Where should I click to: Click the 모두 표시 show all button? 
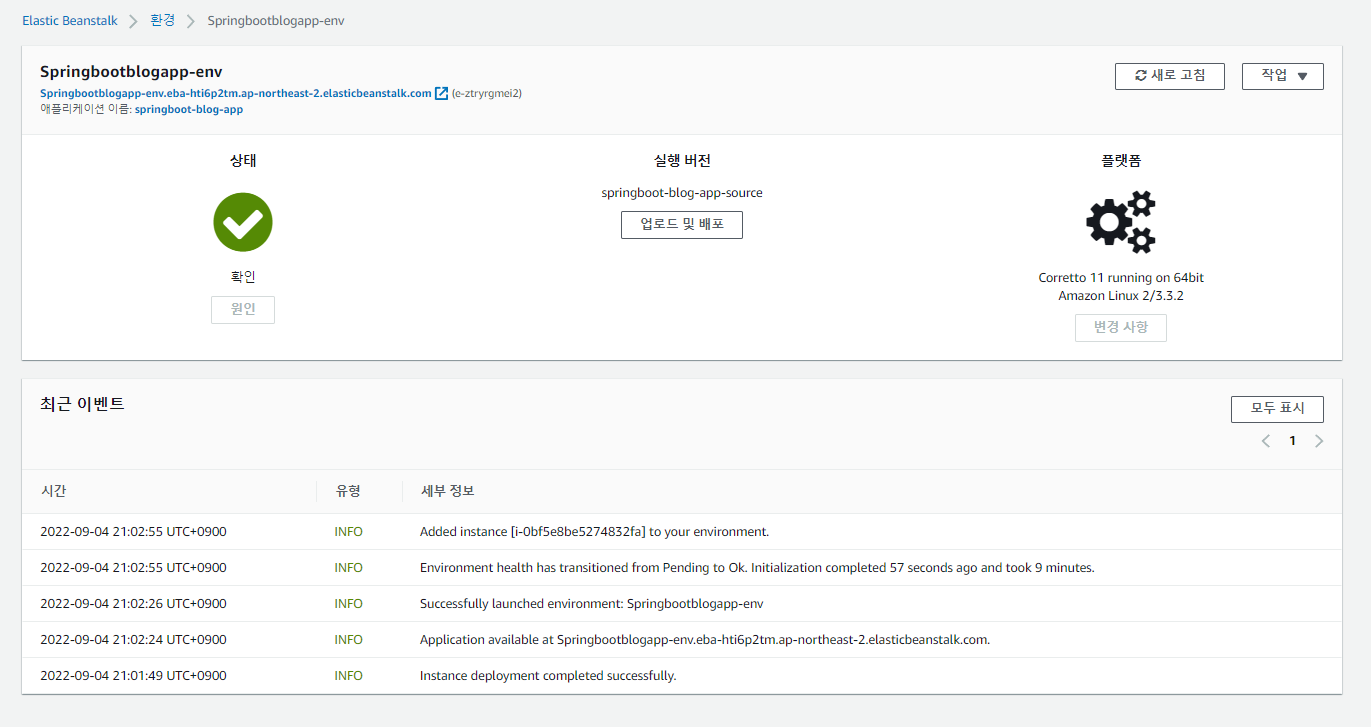point(1277,409)
